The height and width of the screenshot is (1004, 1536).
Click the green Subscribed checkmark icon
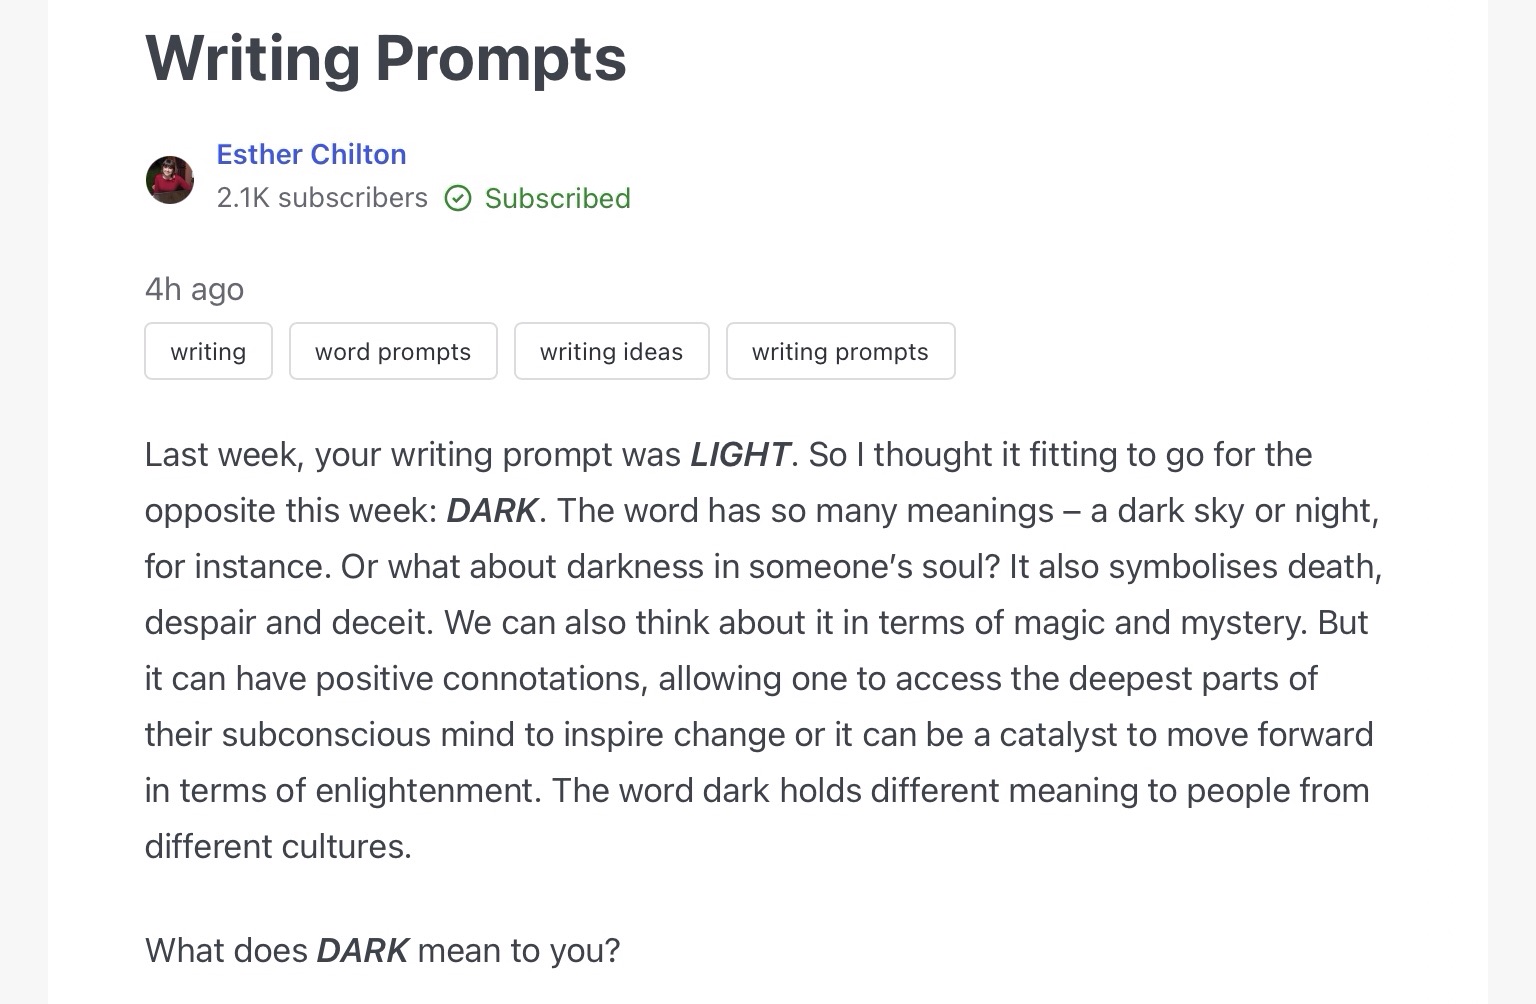click(x=458, y=198)
